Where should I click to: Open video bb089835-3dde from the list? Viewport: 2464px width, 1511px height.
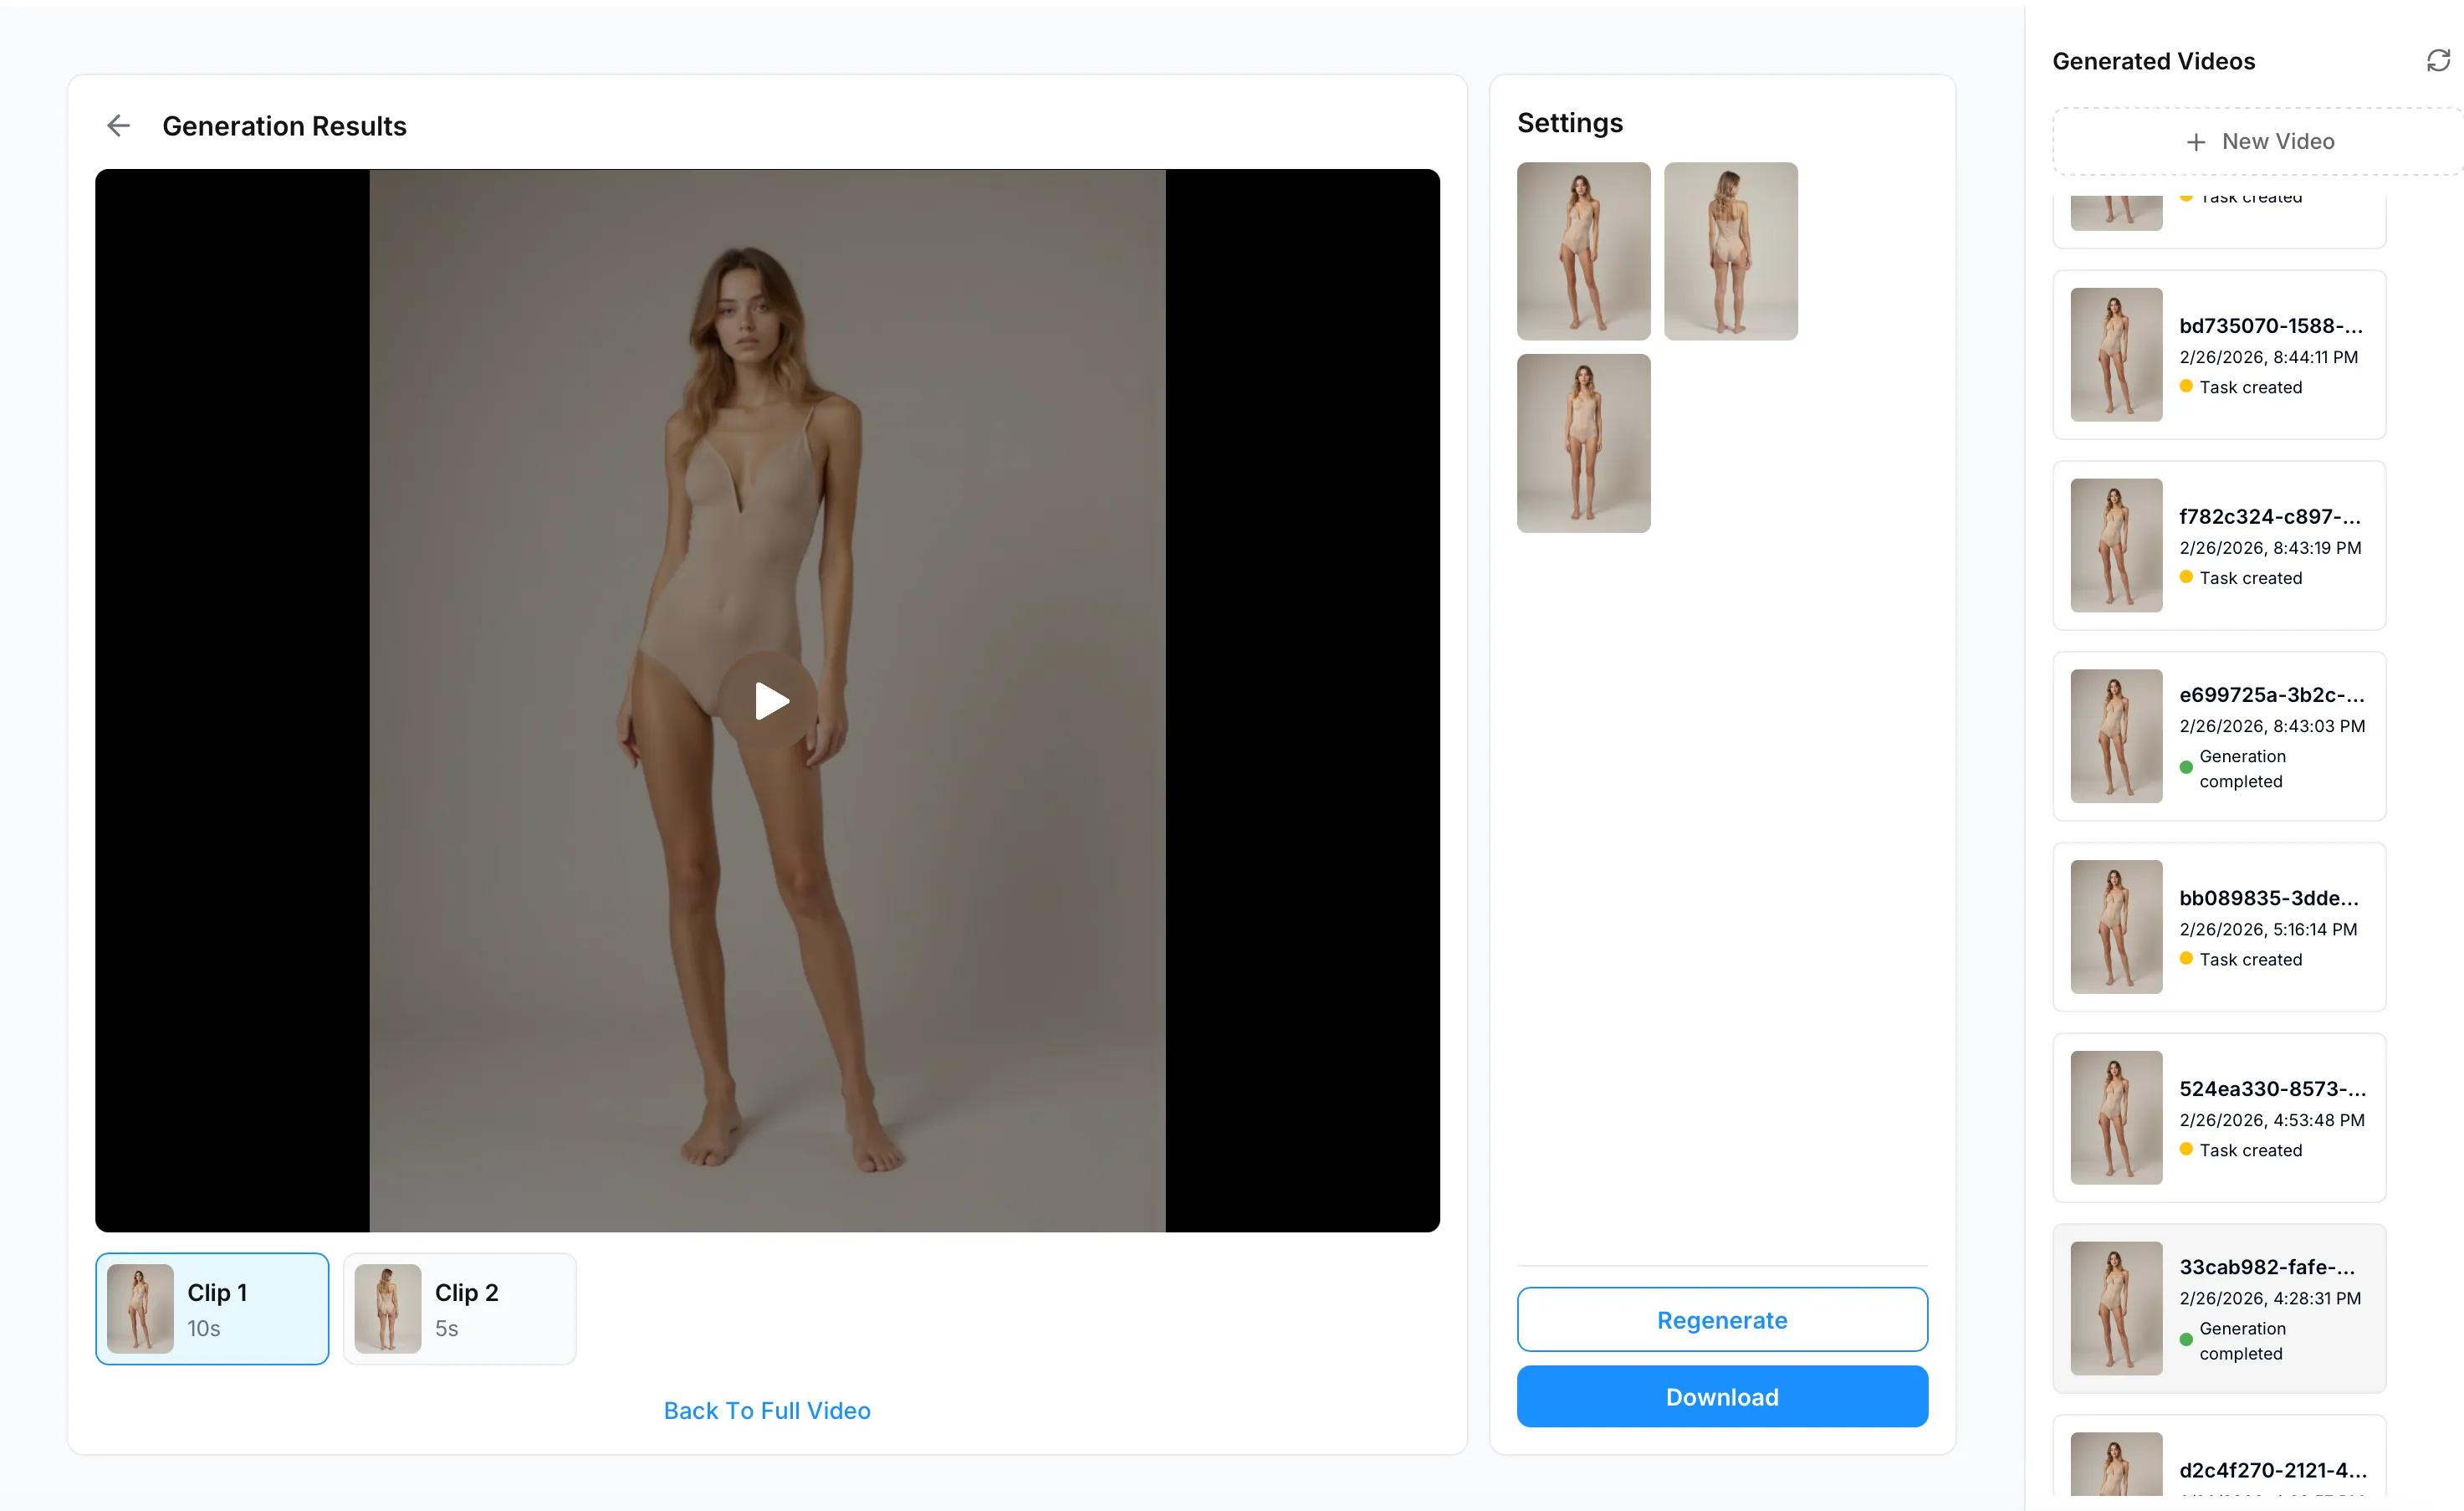[2219, 927]
